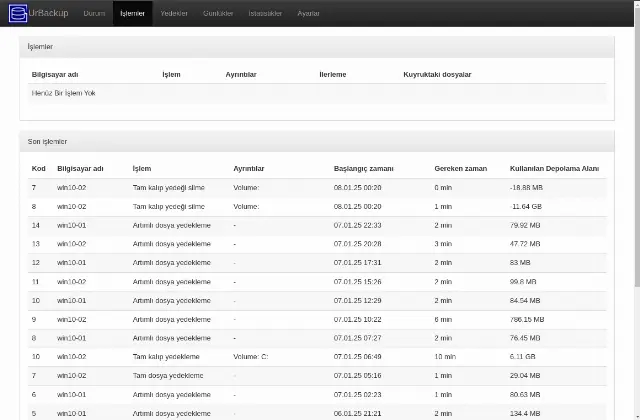Click start time 07.01.25 20:28

[358, 244]
